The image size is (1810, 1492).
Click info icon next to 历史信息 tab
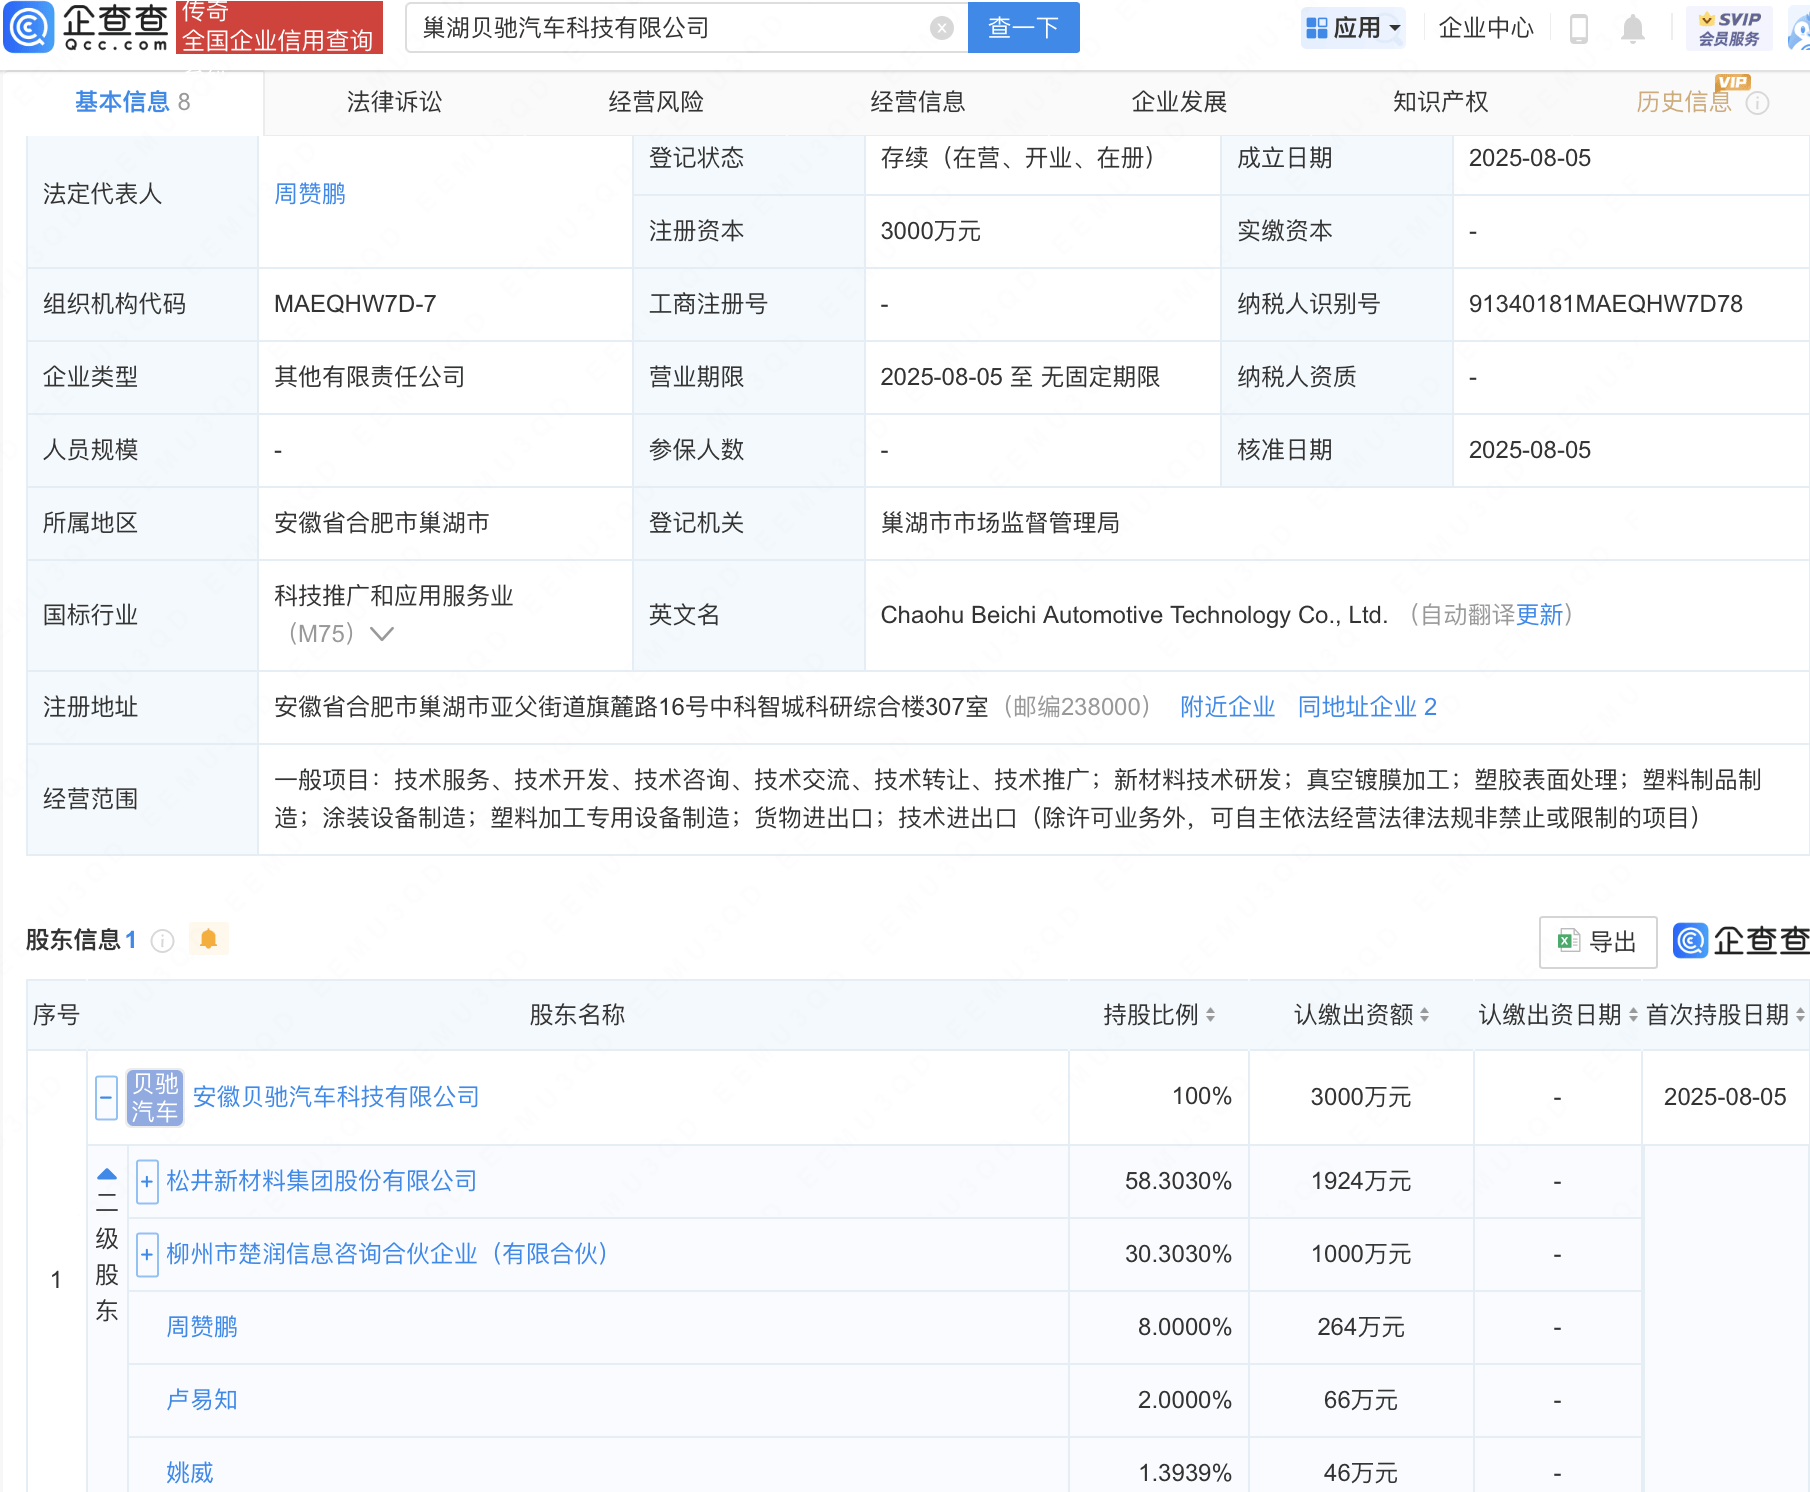coord(1757,103)
